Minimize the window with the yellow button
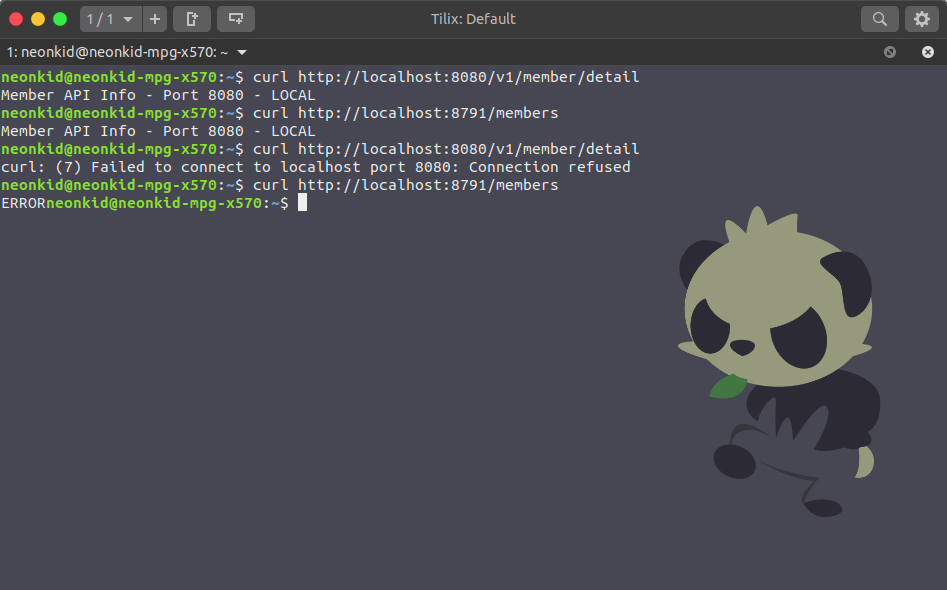Viewport: 947px width, 590px height. 38,19
